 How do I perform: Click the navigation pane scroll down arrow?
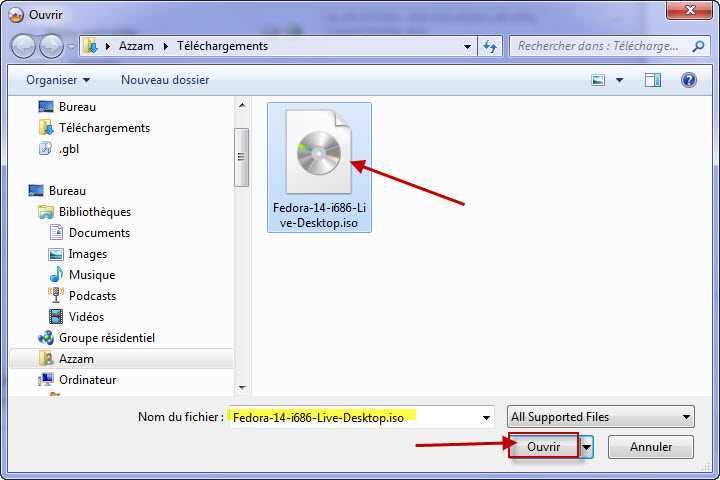242,388
